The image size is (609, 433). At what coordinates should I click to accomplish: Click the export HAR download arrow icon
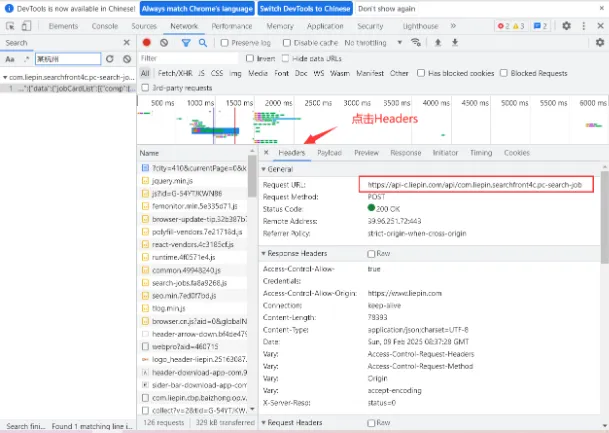(455, 42)
